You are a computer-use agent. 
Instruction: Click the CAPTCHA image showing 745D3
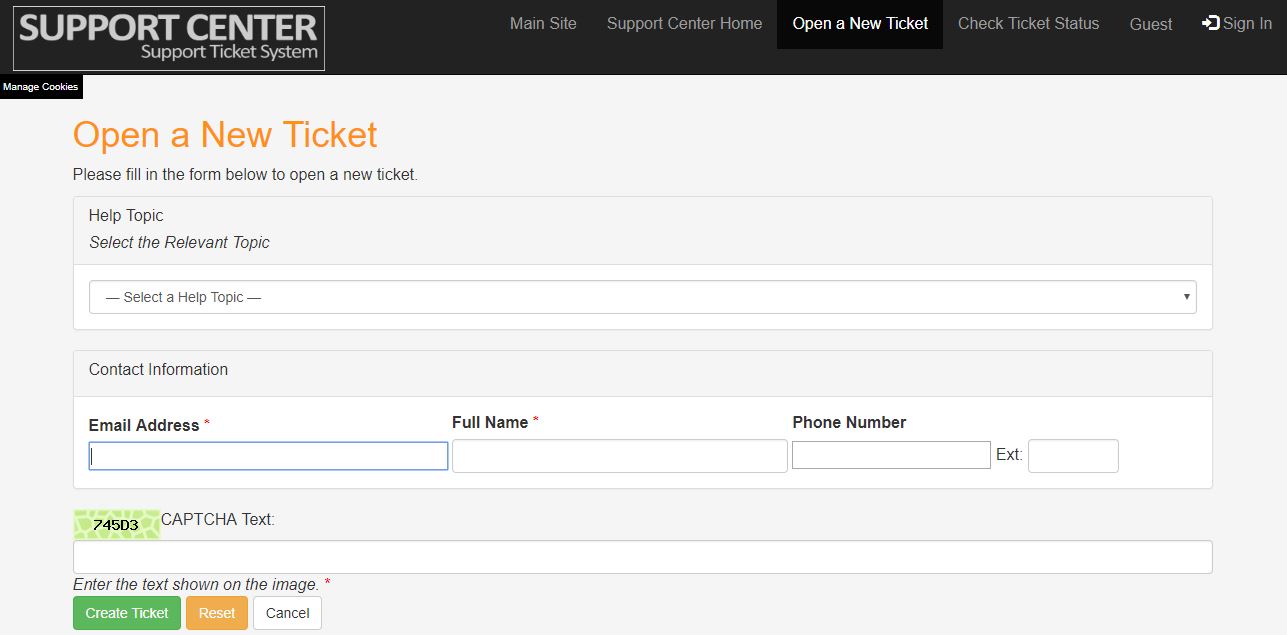(116, 524)
